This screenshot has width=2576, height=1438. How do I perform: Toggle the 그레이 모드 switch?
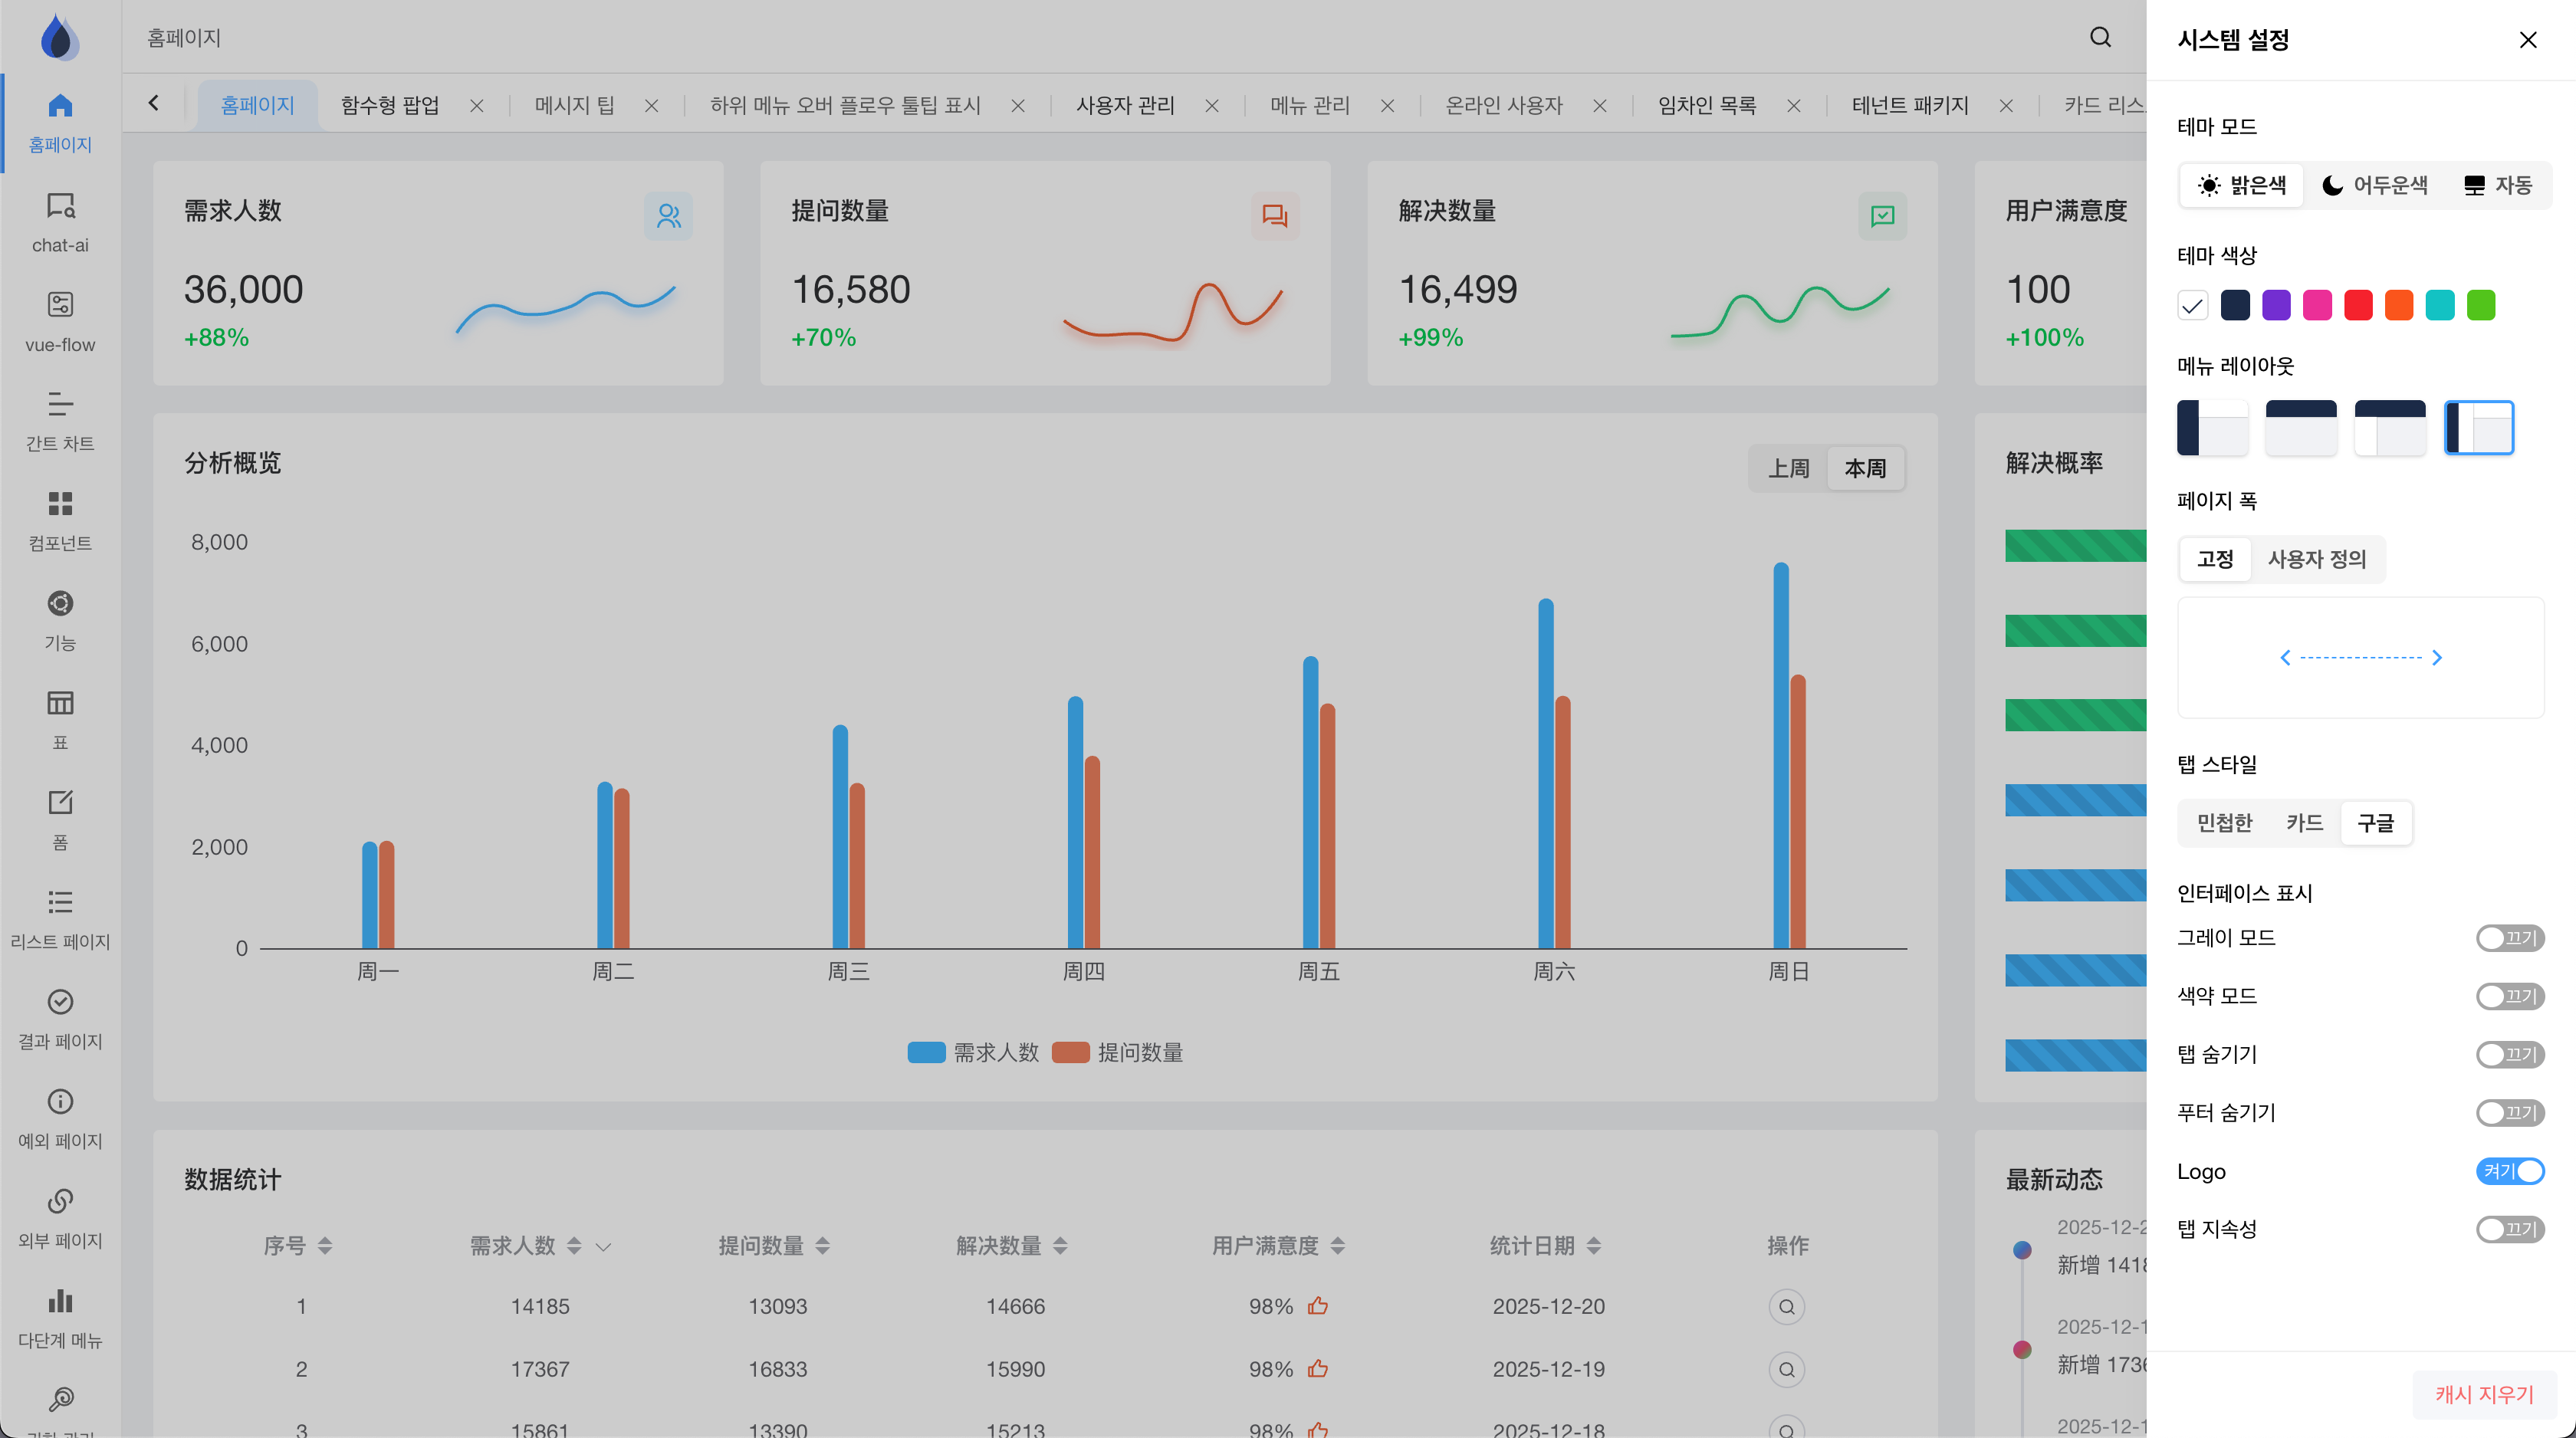[2509, 938]
